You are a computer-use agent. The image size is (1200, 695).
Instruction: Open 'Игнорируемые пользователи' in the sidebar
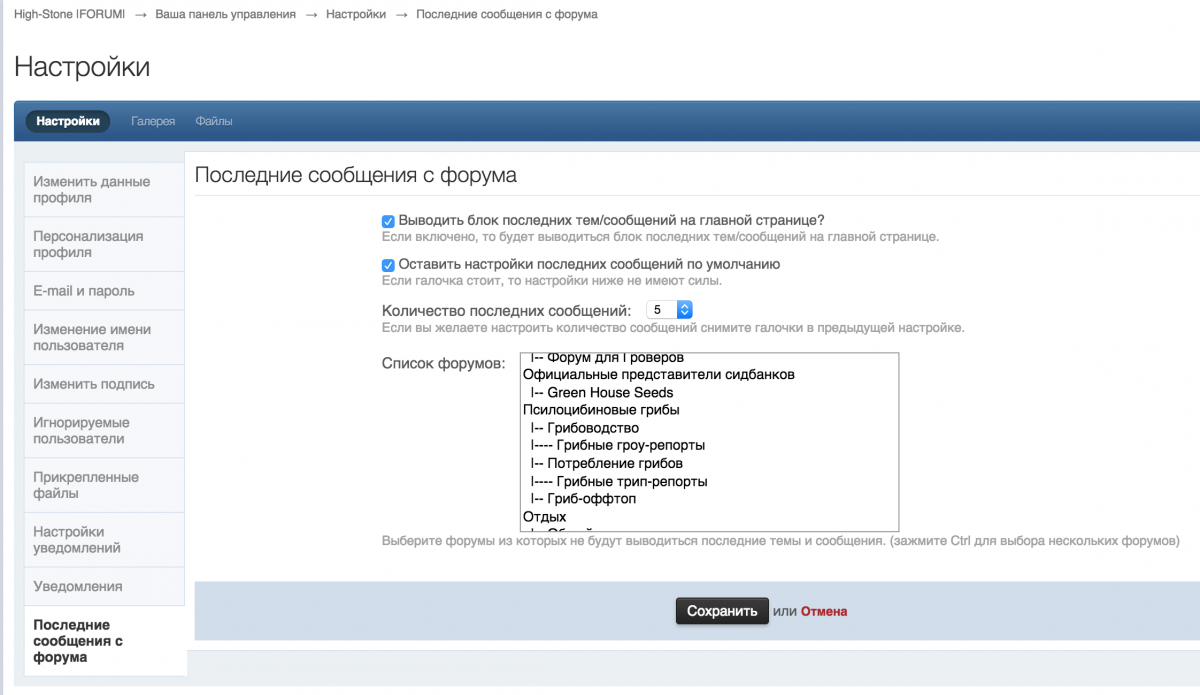coord(104,430)
